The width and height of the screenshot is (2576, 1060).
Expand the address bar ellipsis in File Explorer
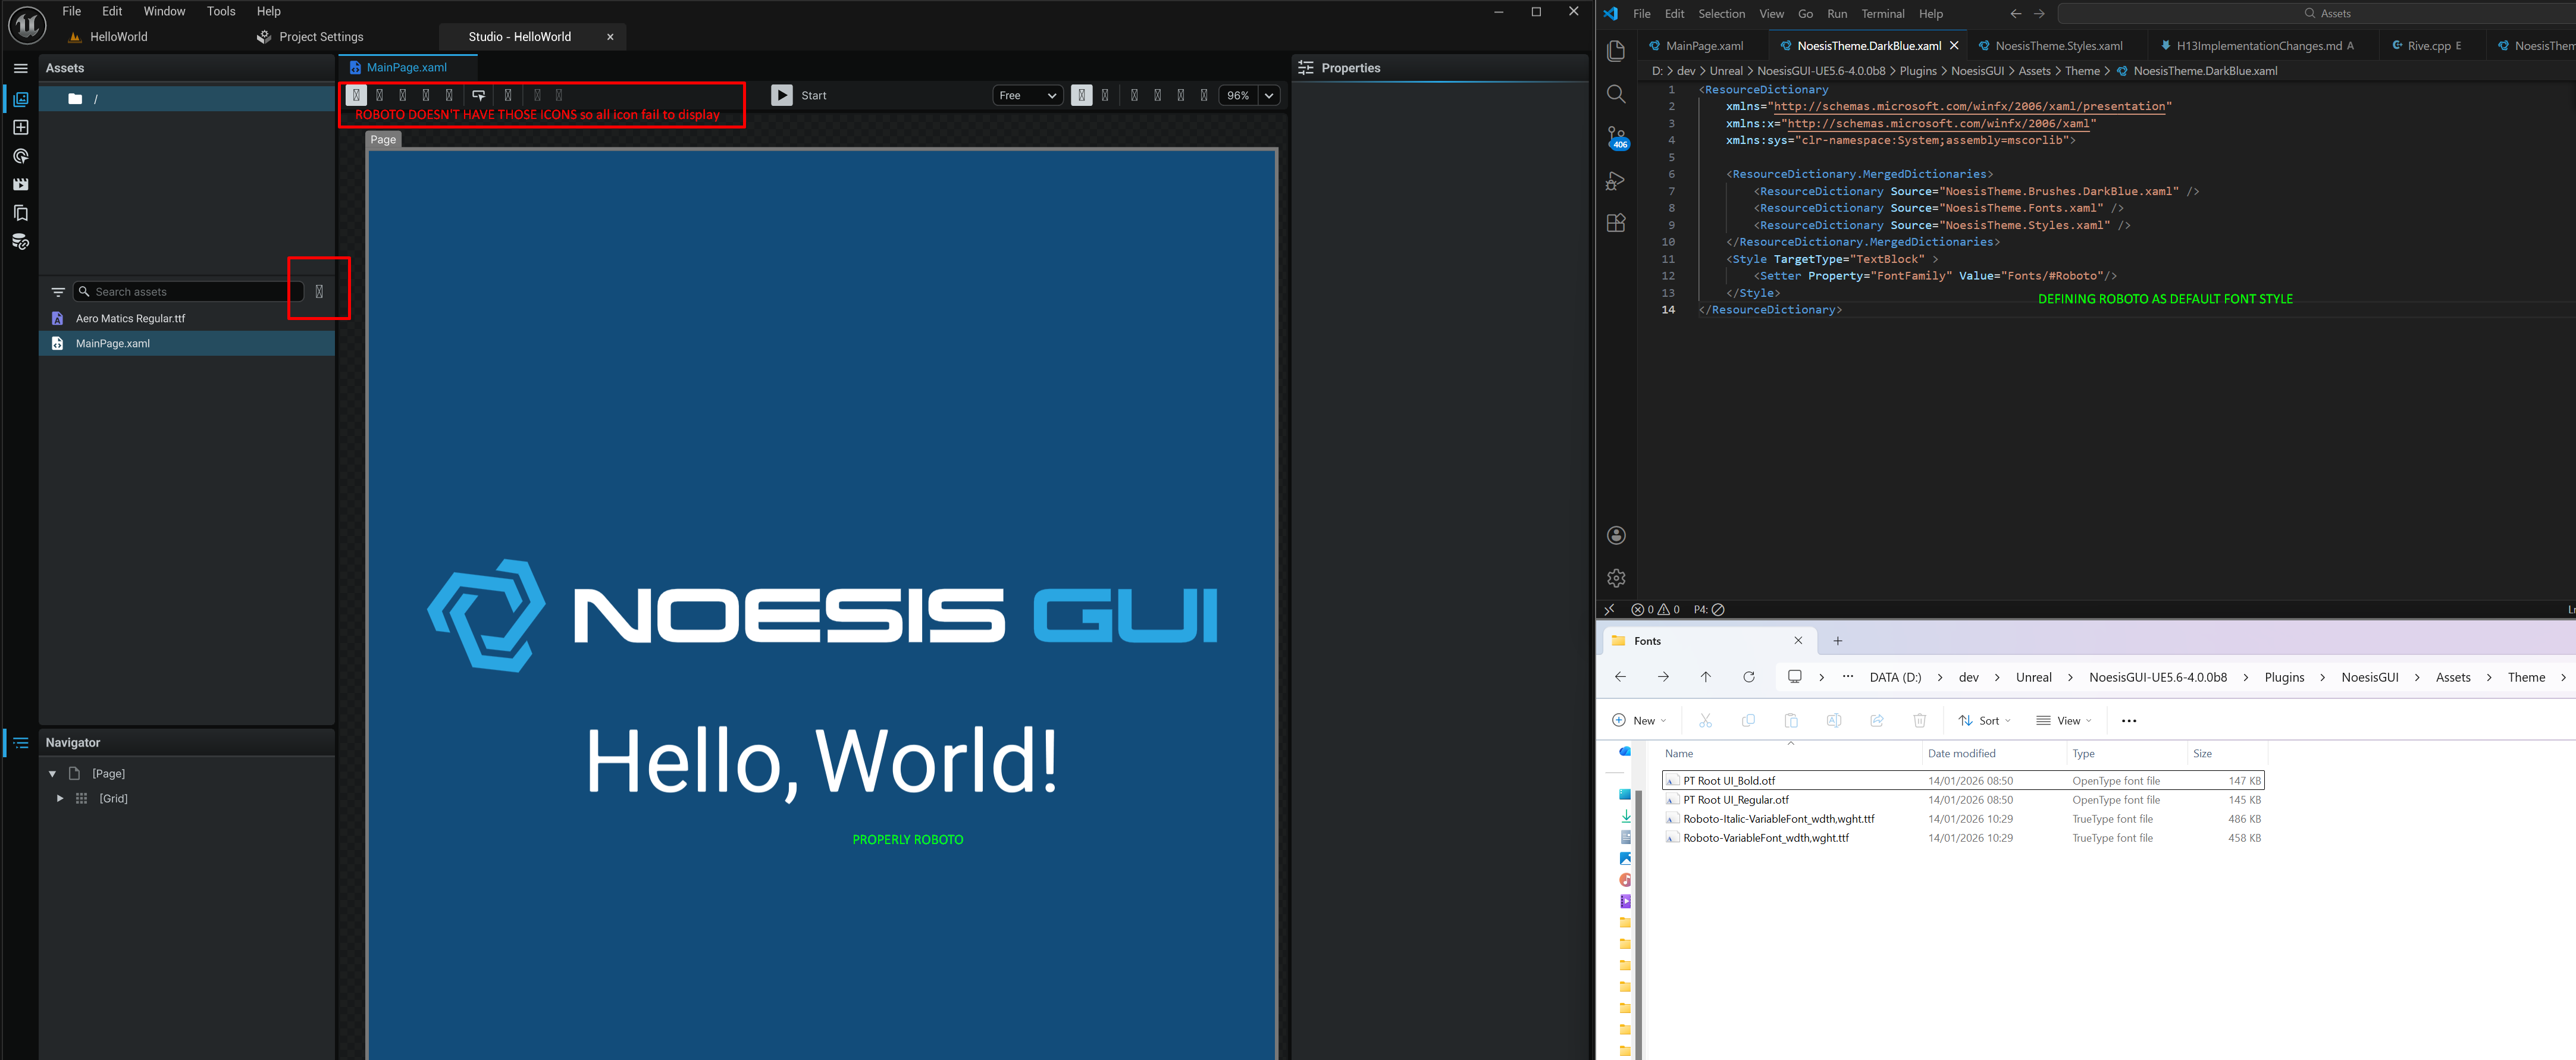pos(1847,677)
